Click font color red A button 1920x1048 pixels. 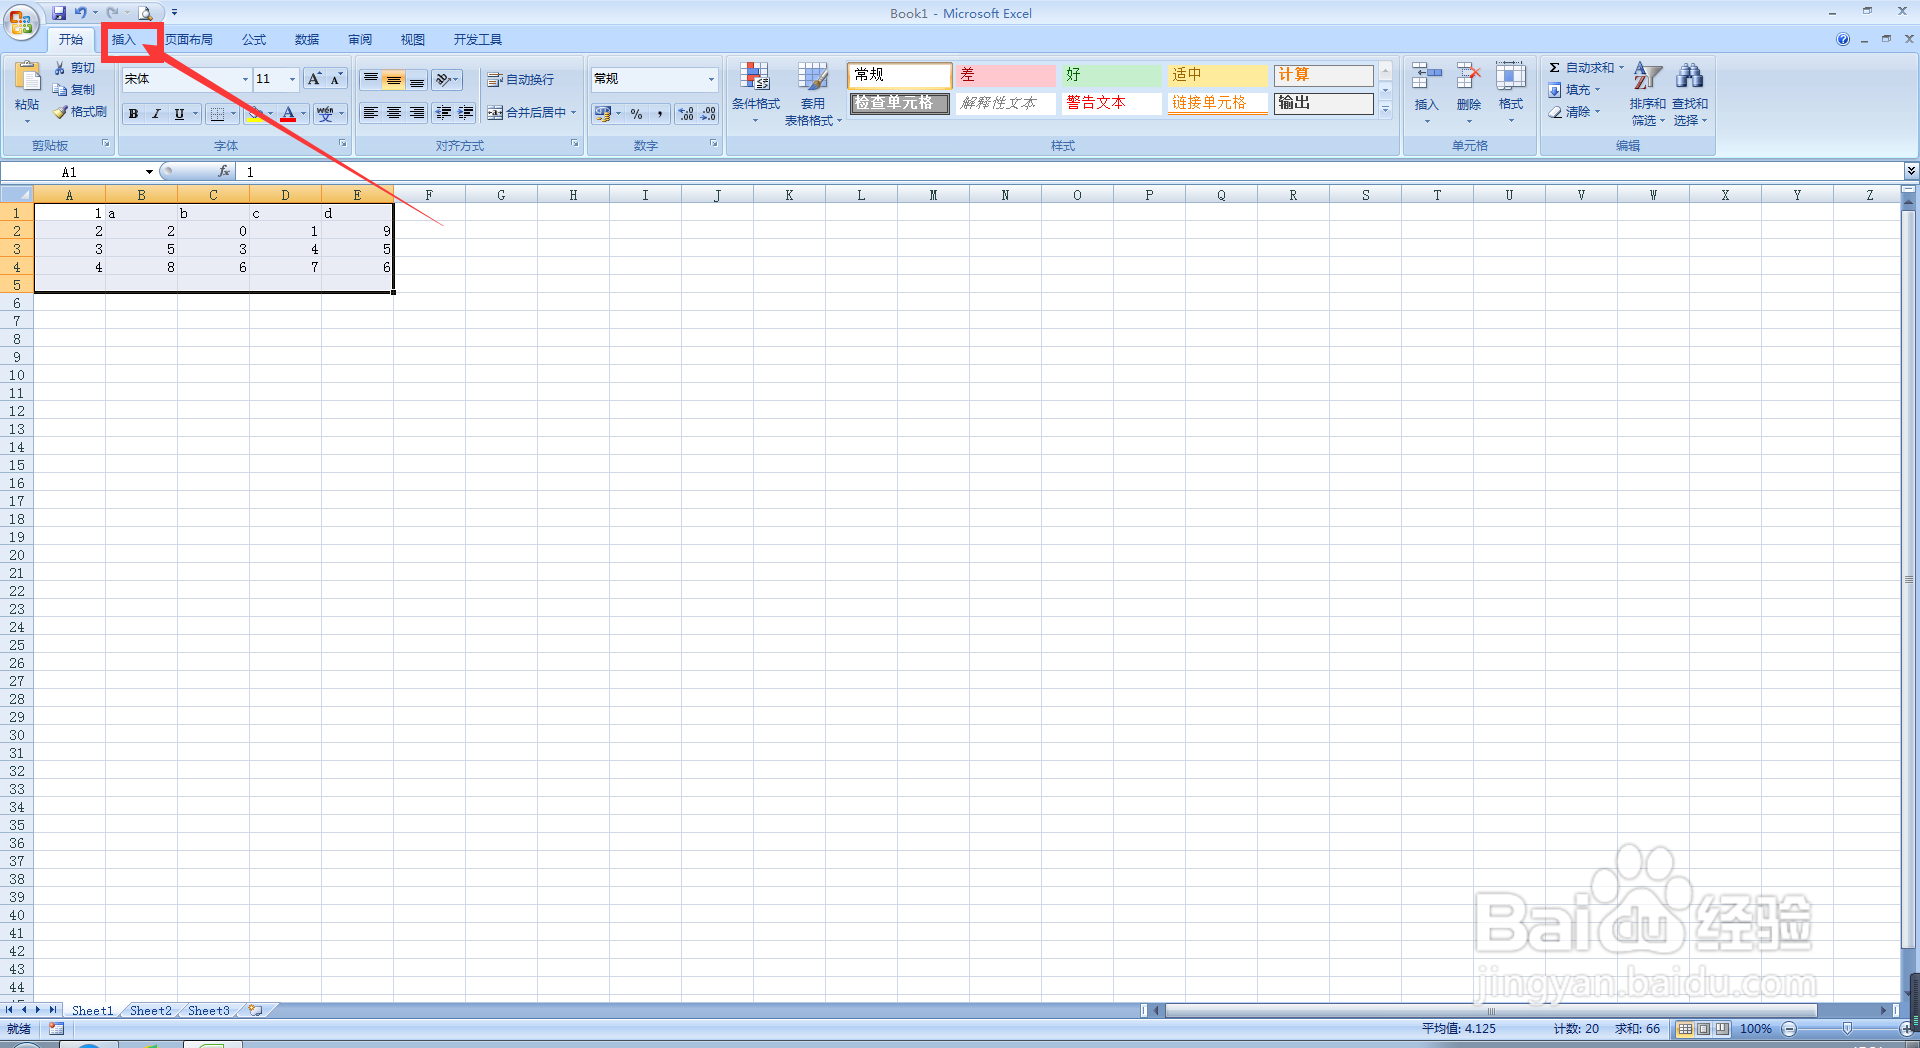pyautogui.click(x=288, y=114)
